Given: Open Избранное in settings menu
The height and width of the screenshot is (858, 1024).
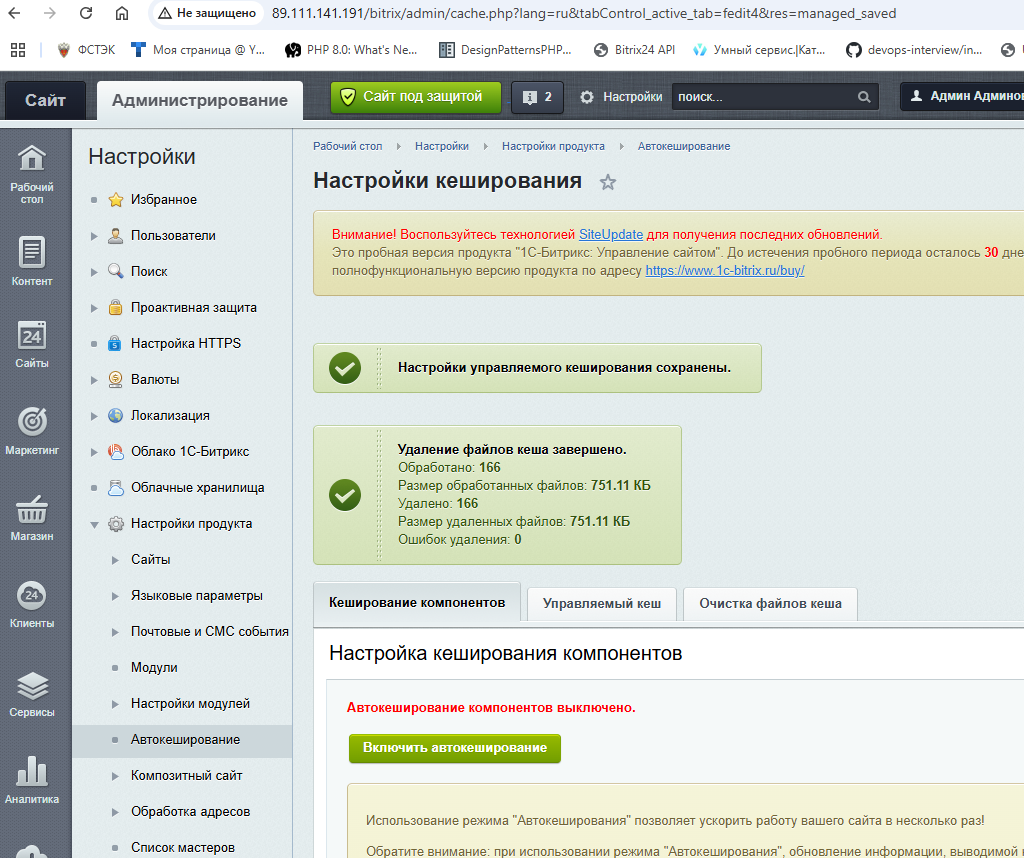Looking at the screenshot, I should 163,200.
